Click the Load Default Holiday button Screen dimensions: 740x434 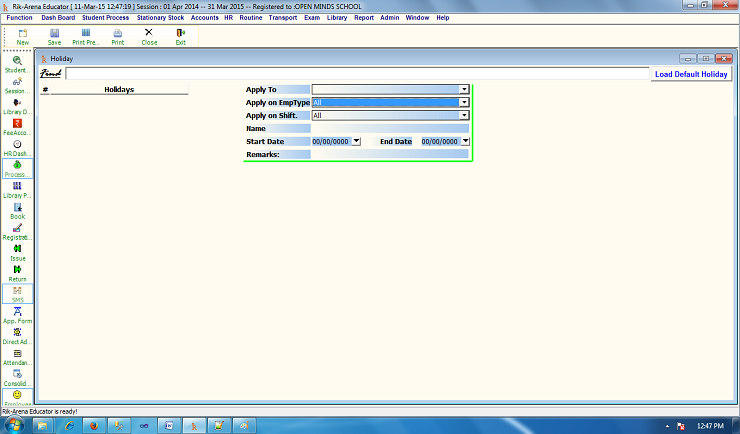(691, 74)
